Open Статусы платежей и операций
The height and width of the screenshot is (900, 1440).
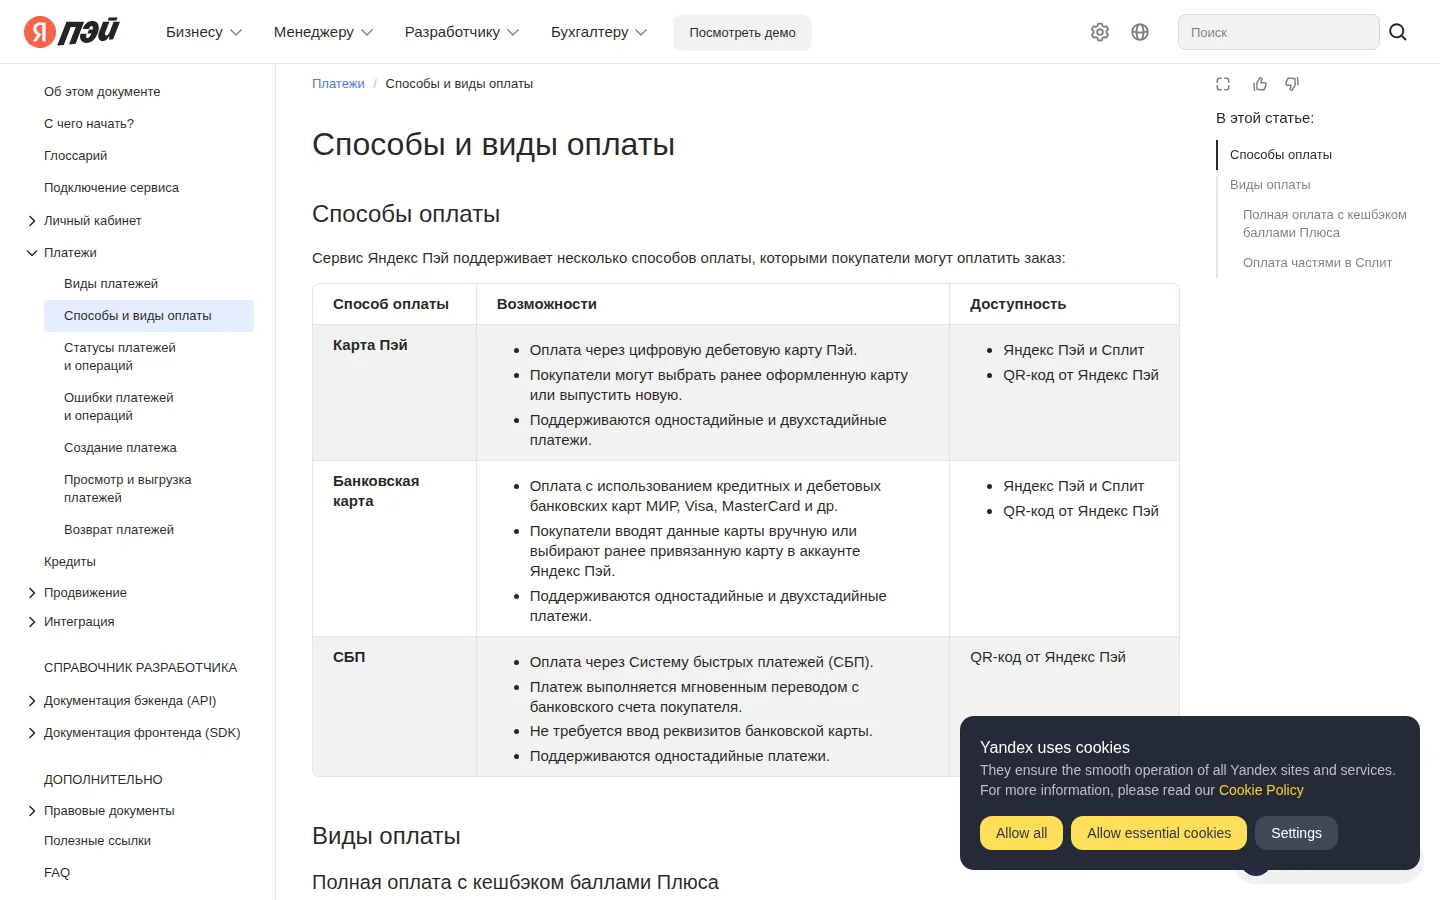tap(120, 356)
